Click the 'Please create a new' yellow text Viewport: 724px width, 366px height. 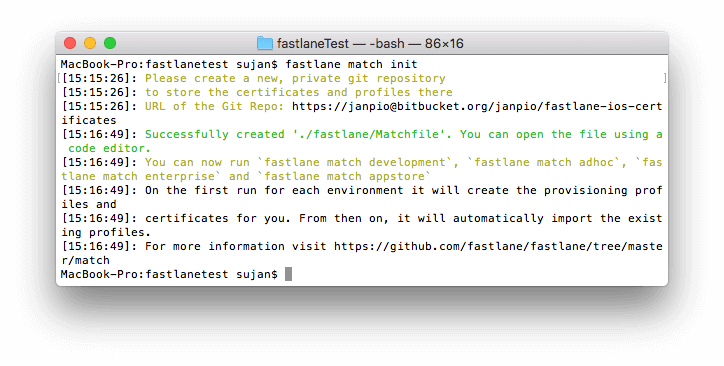(211, 78)
